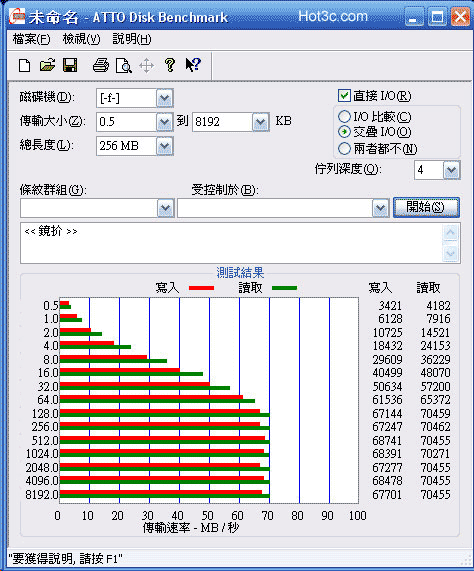Screen dimensions: 474x571
Task: Click the write value 3421
Action: point(390,306)
